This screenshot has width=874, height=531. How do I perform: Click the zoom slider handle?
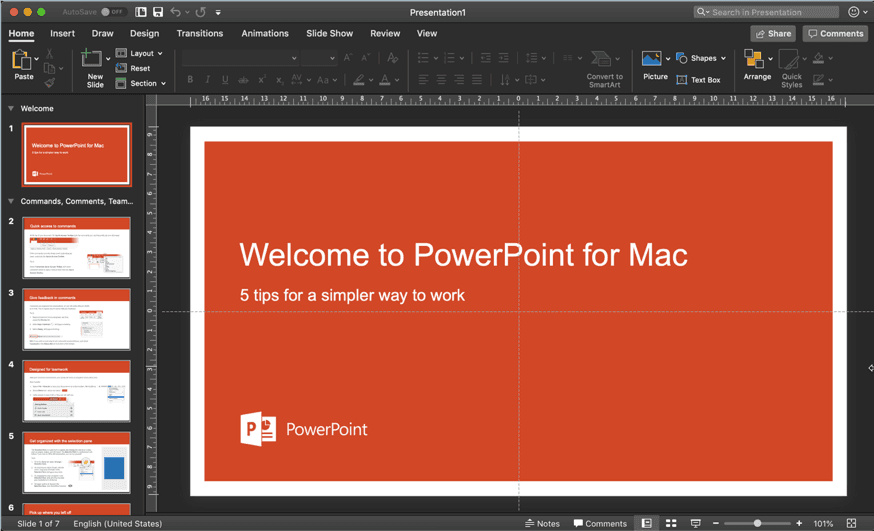[x=758, y=523]
